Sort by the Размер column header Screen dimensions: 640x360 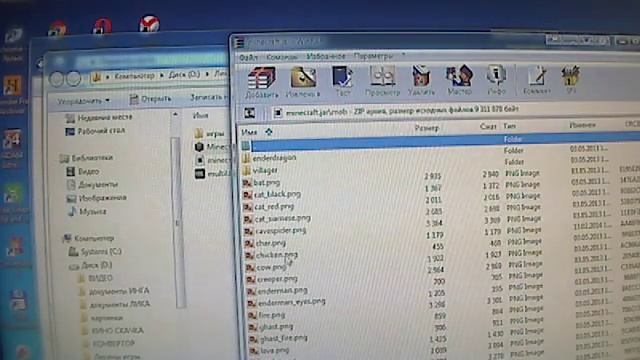point(427,128)
